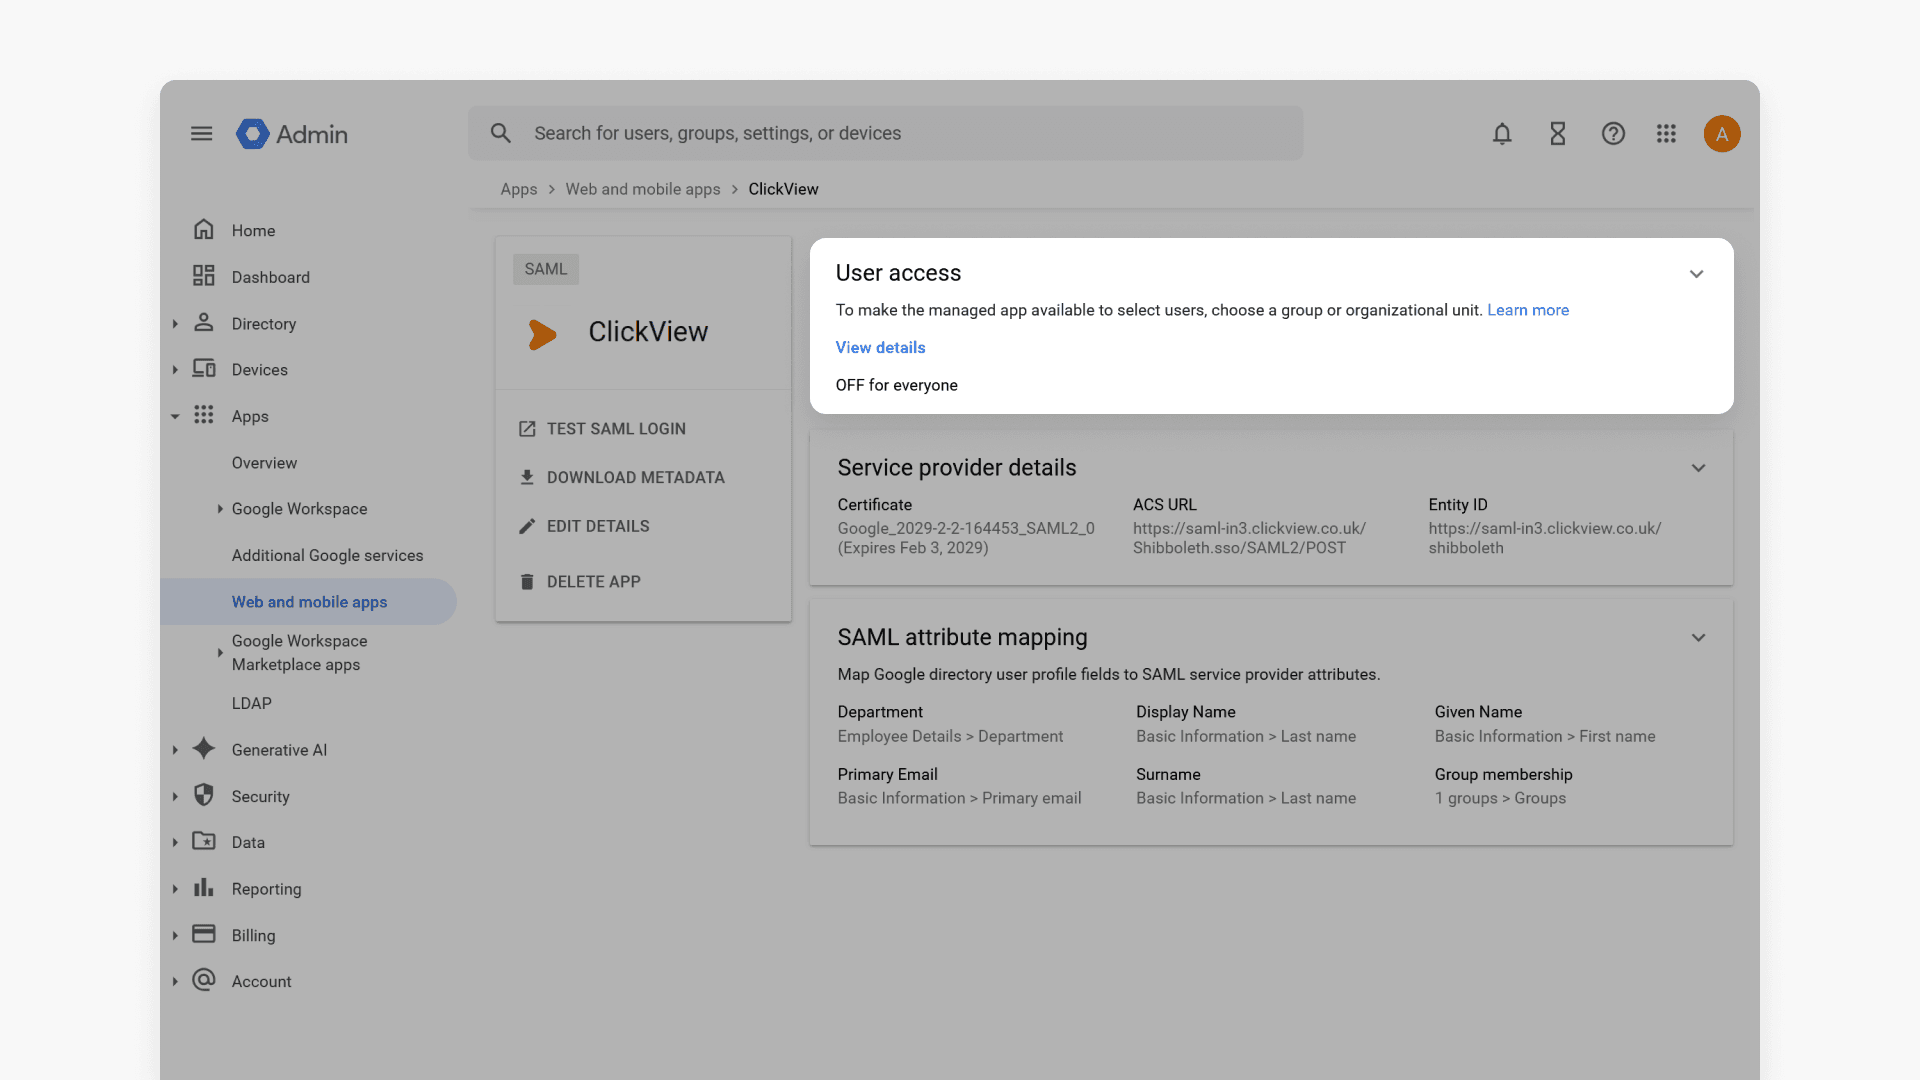Open the notifications bell

coord(1502,134)
